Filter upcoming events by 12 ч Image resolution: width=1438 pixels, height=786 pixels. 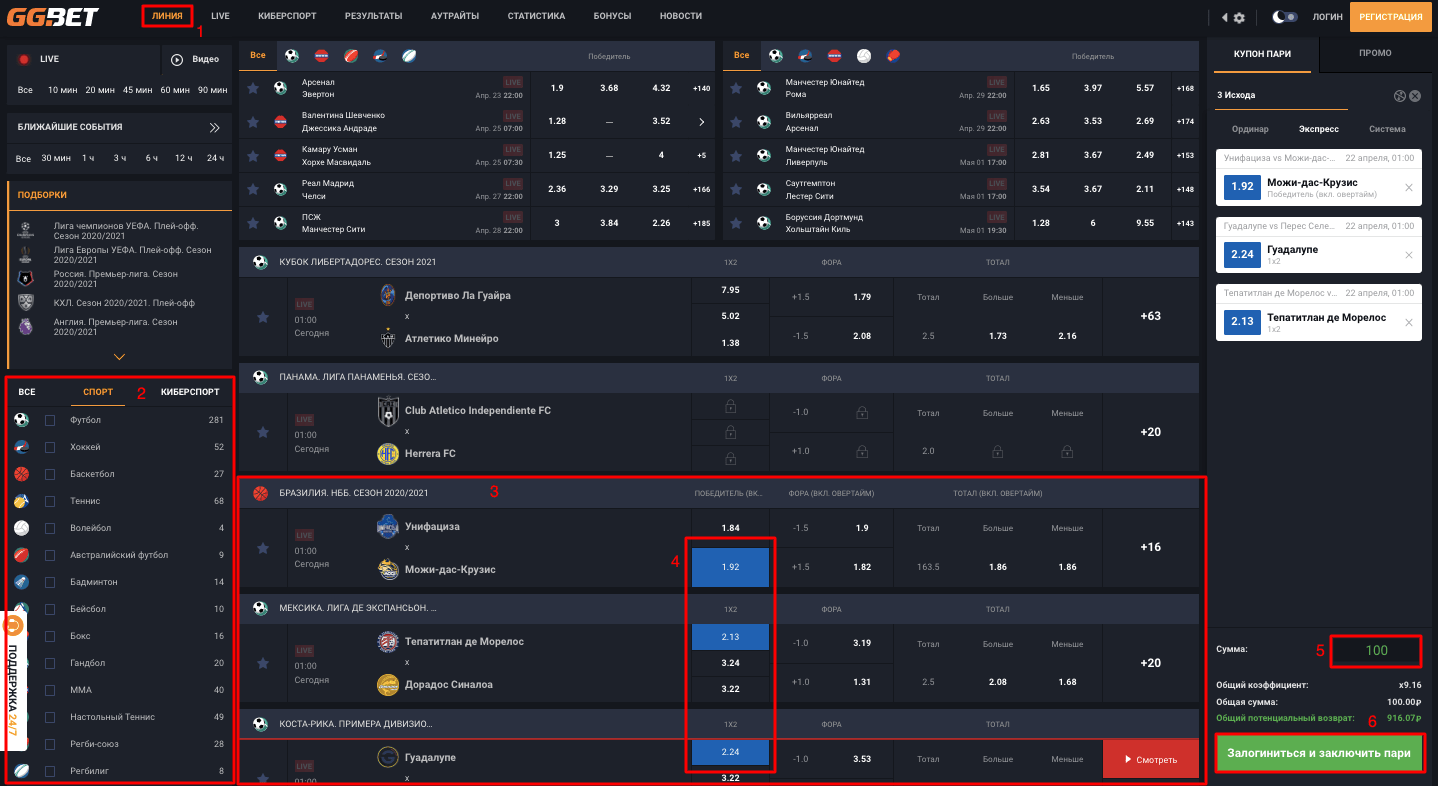coord(182,158)
